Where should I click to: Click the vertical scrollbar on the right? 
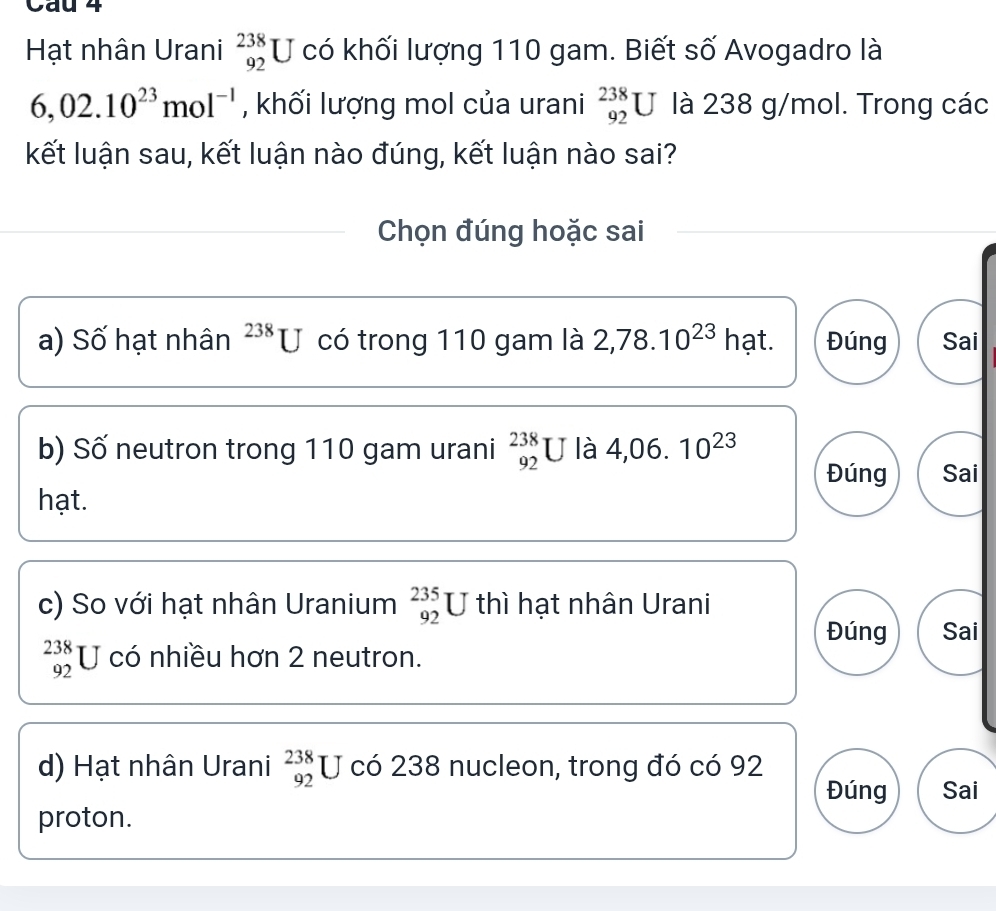click(x=990, y=488)
